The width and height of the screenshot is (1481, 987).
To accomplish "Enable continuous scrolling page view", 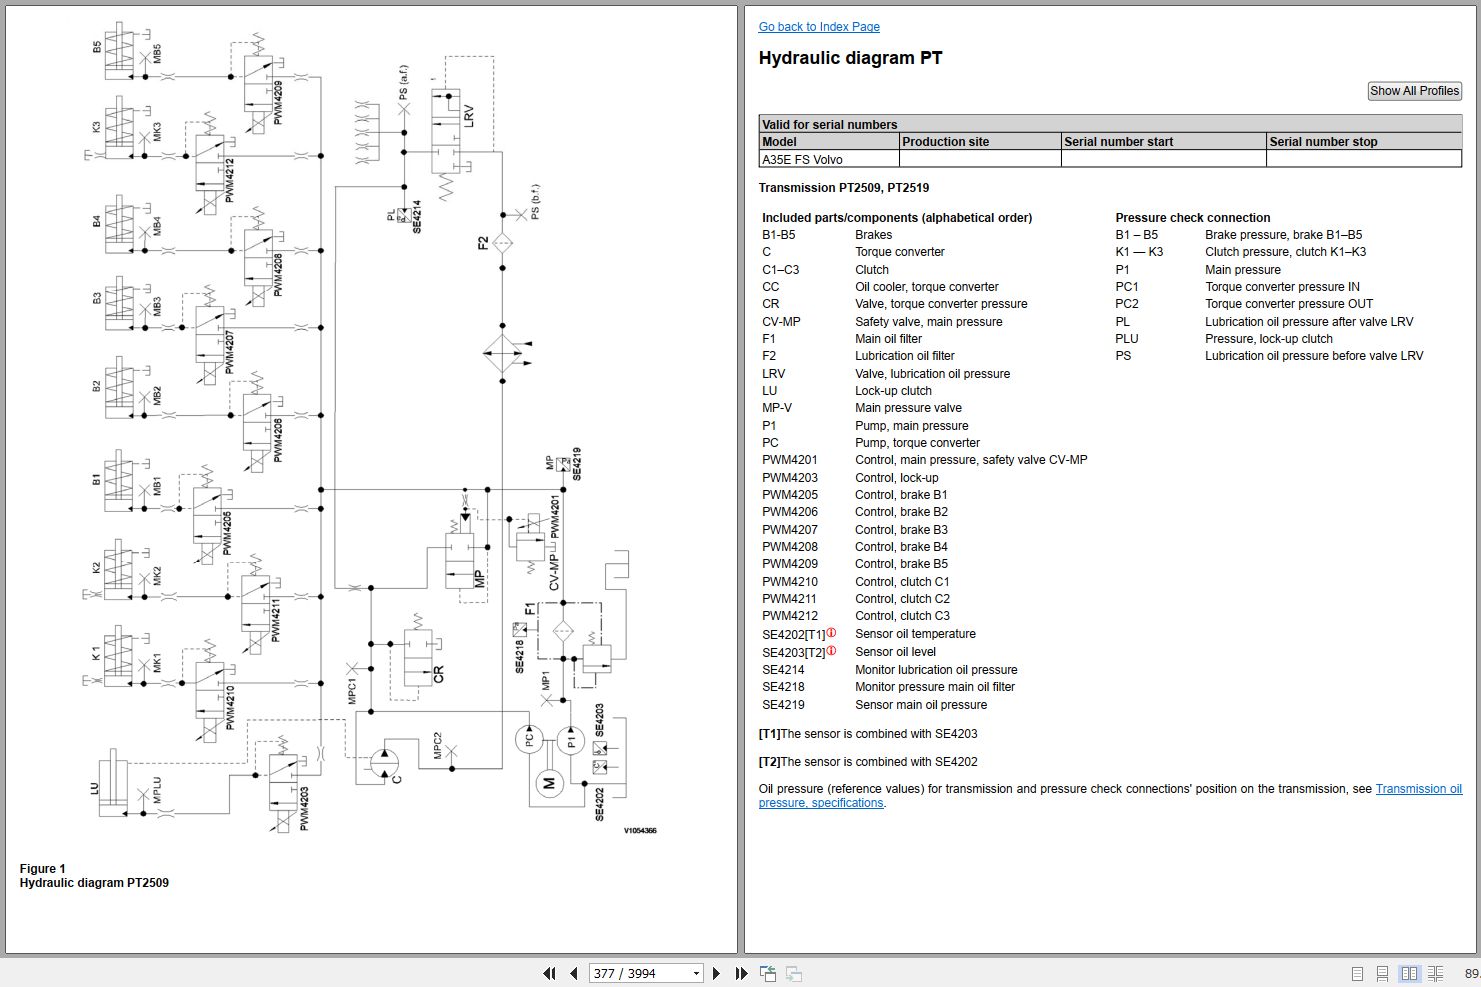I will (1382, 973).
